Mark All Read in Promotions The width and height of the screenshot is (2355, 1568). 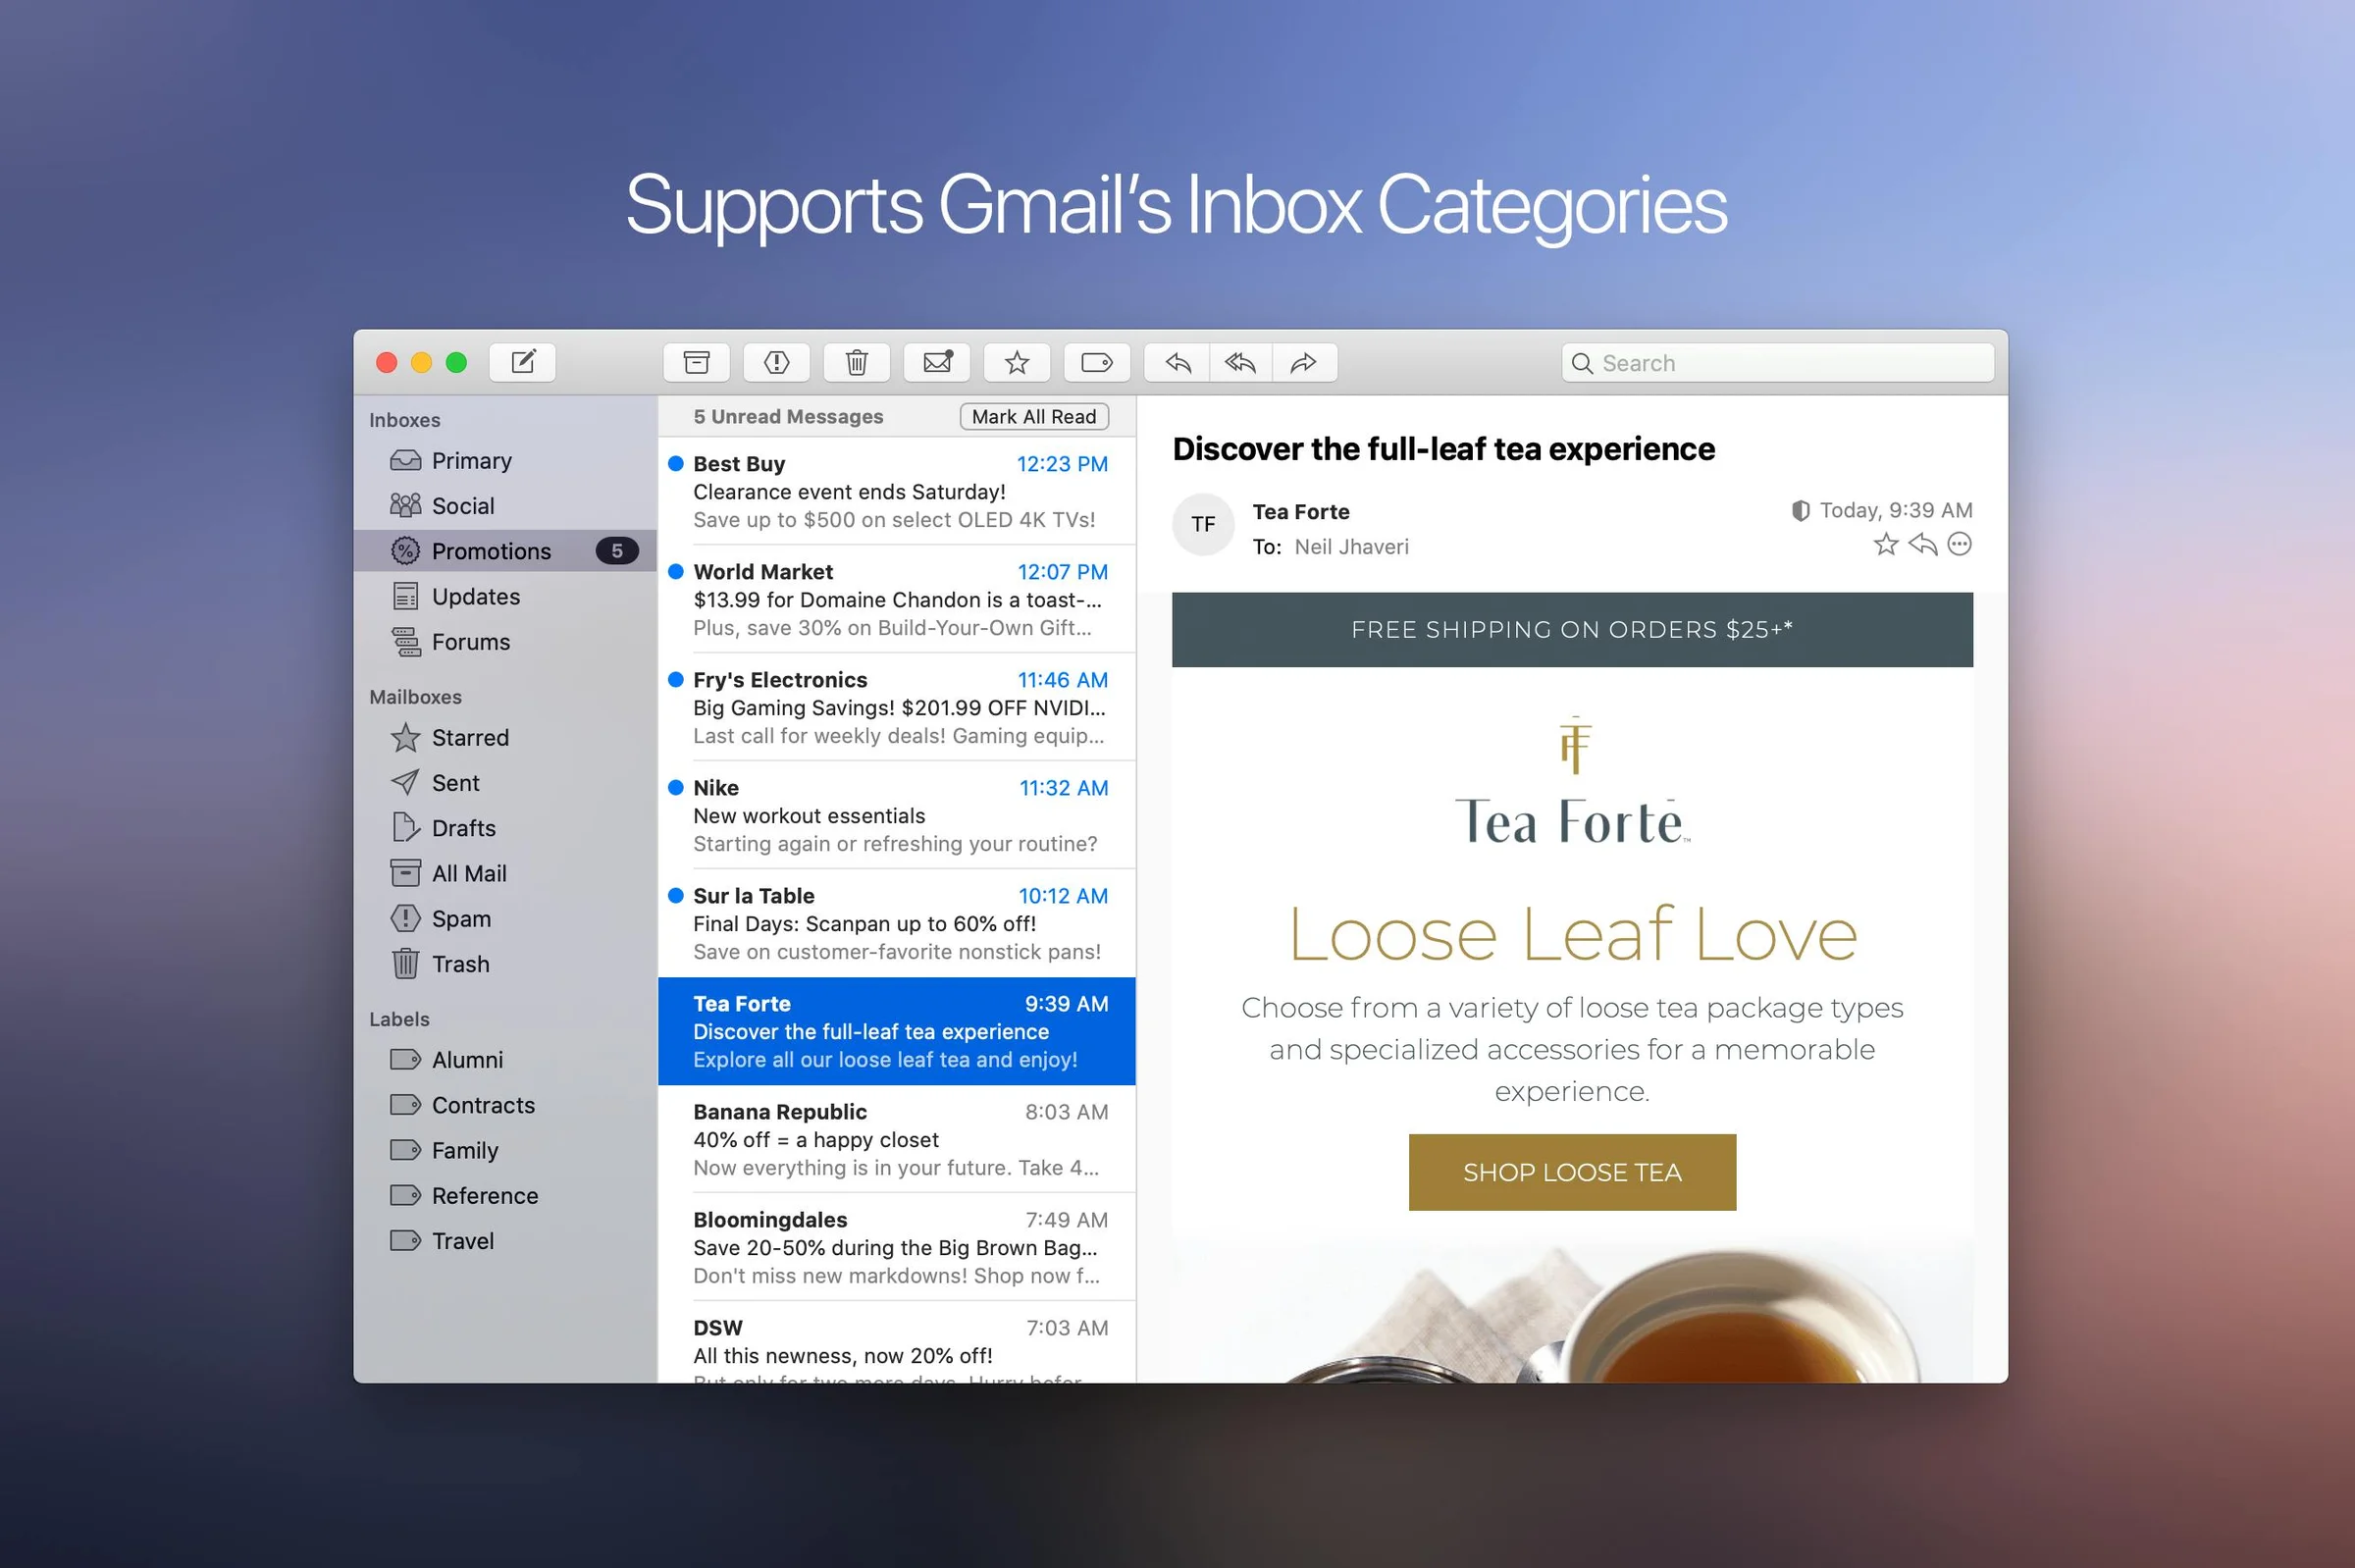(1034, 416)
